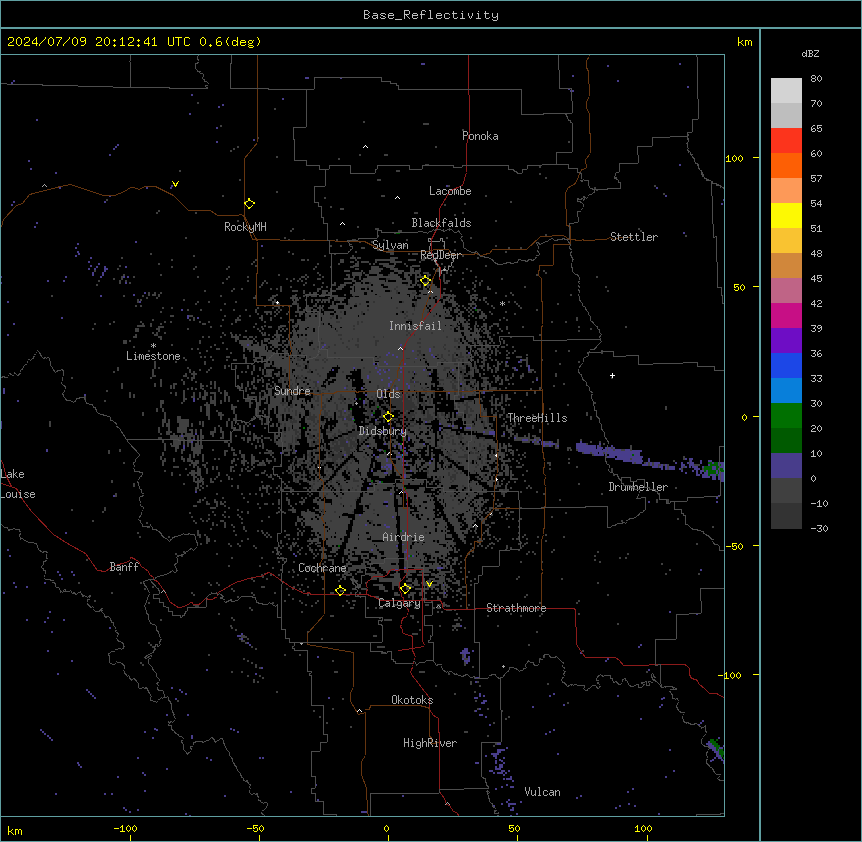Screen dimensions: 862x842
Task: Click the yellow 51 dBZ legend swatch
Action: click(786, 215)
